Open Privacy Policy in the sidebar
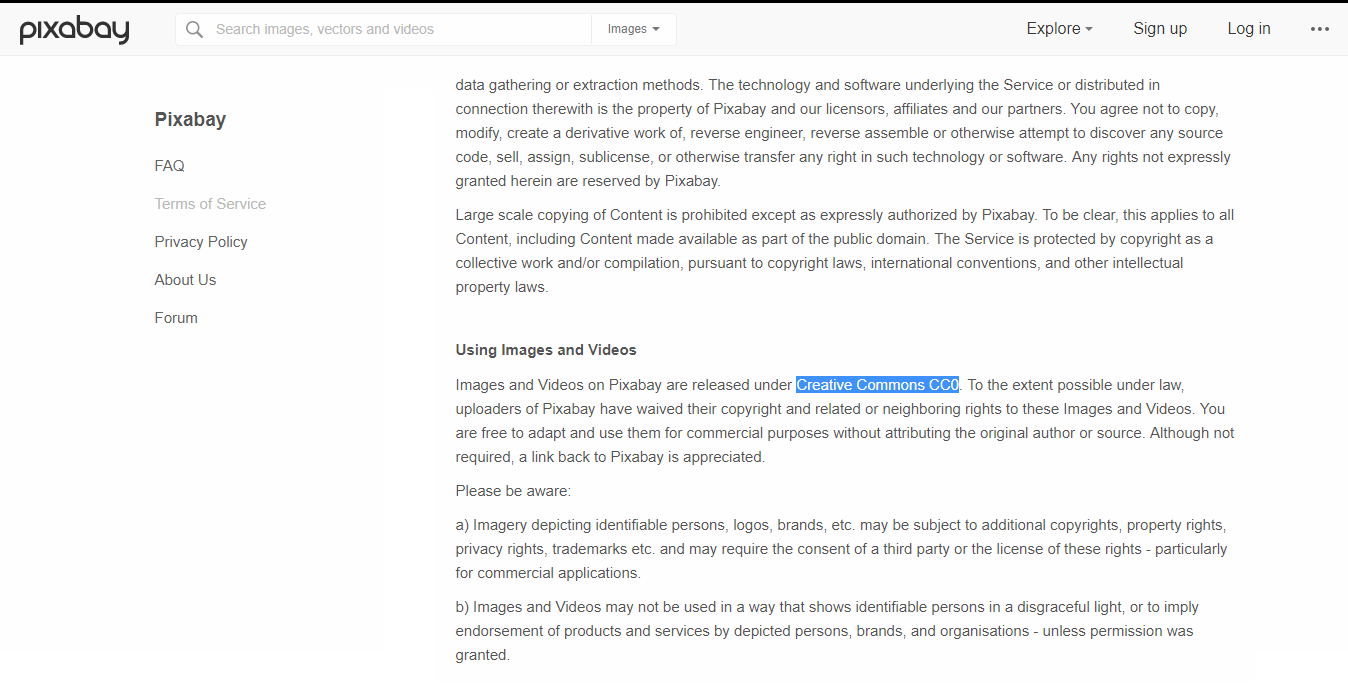 [201, 242]
